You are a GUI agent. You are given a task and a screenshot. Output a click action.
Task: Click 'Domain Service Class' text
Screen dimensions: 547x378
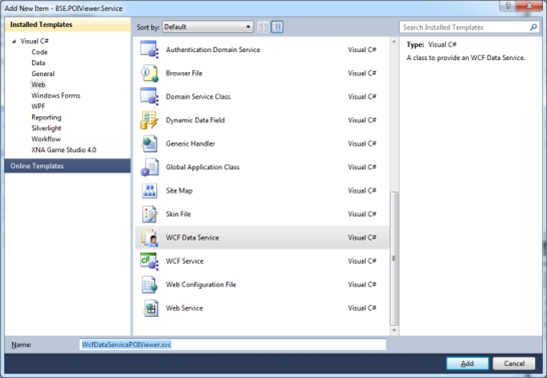(198, 97)
